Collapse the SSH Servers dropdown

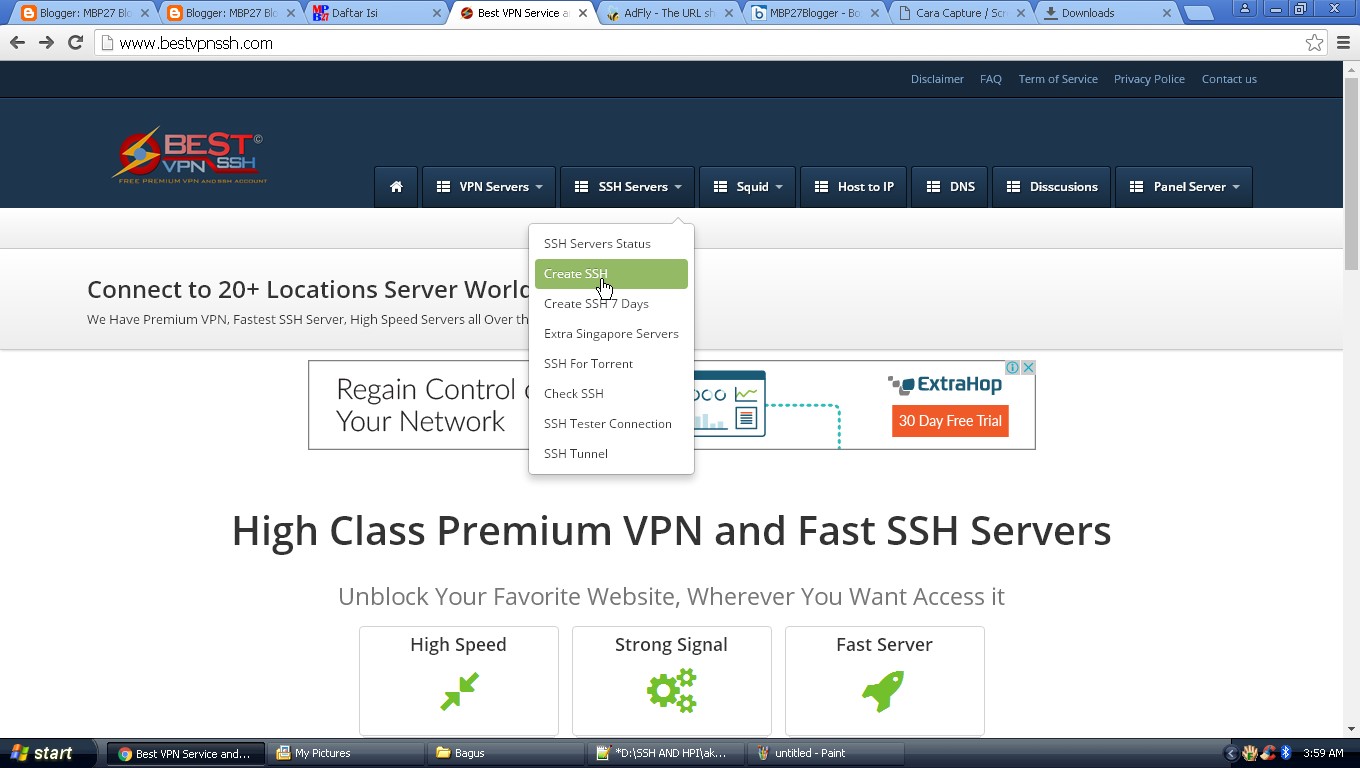pos(627,187)
